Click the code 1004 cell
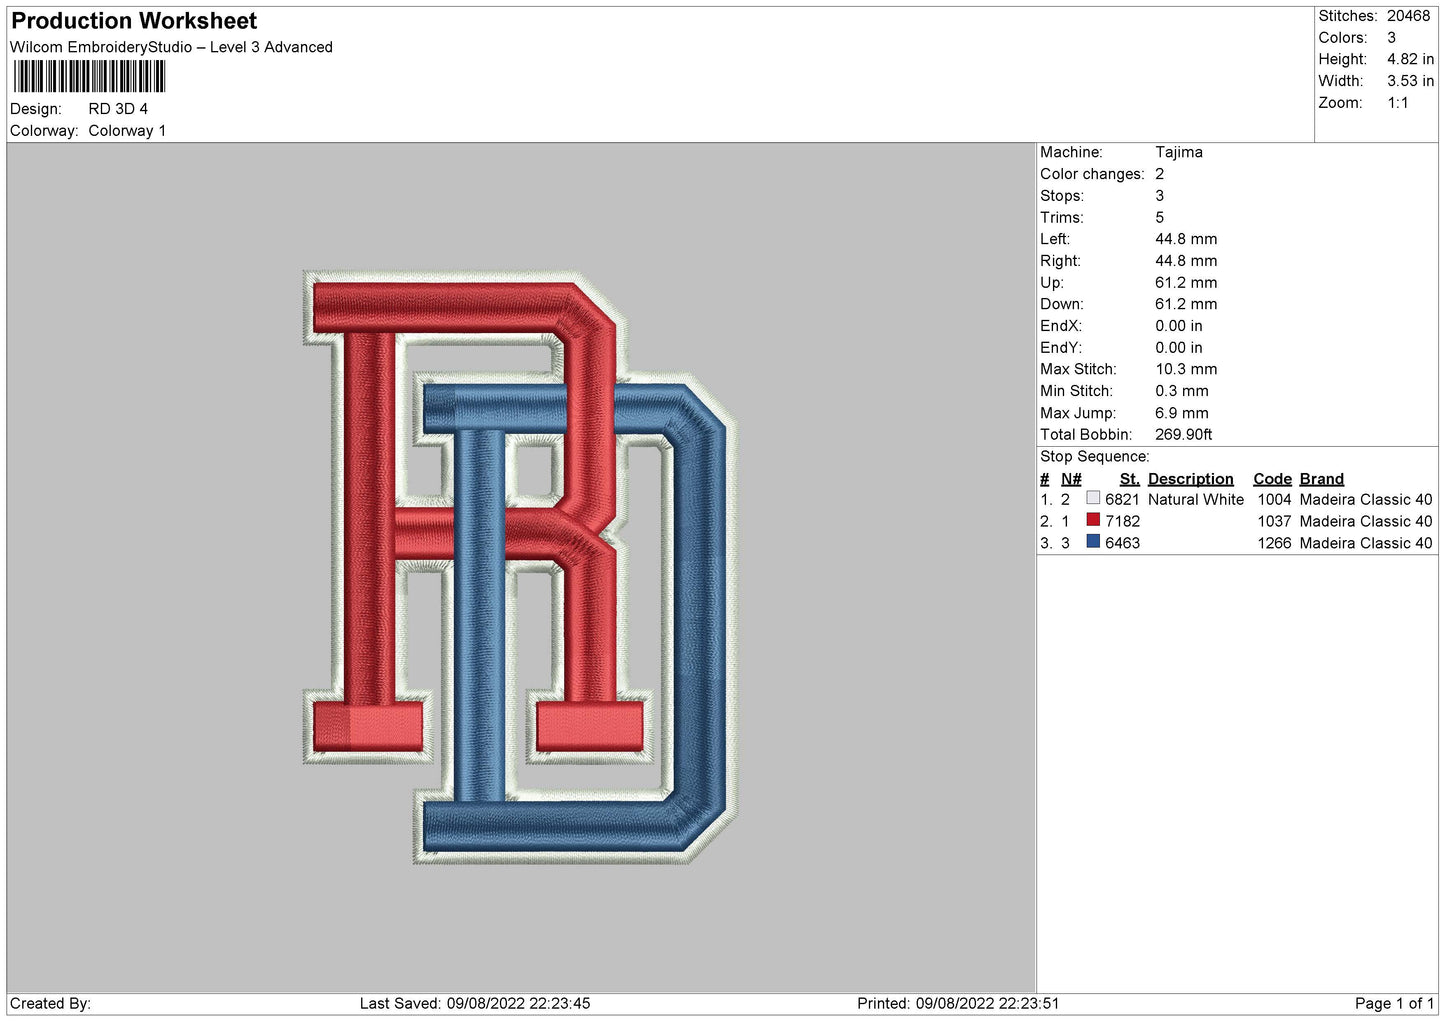1445x1021 pixels. [x=1274, y=499]
